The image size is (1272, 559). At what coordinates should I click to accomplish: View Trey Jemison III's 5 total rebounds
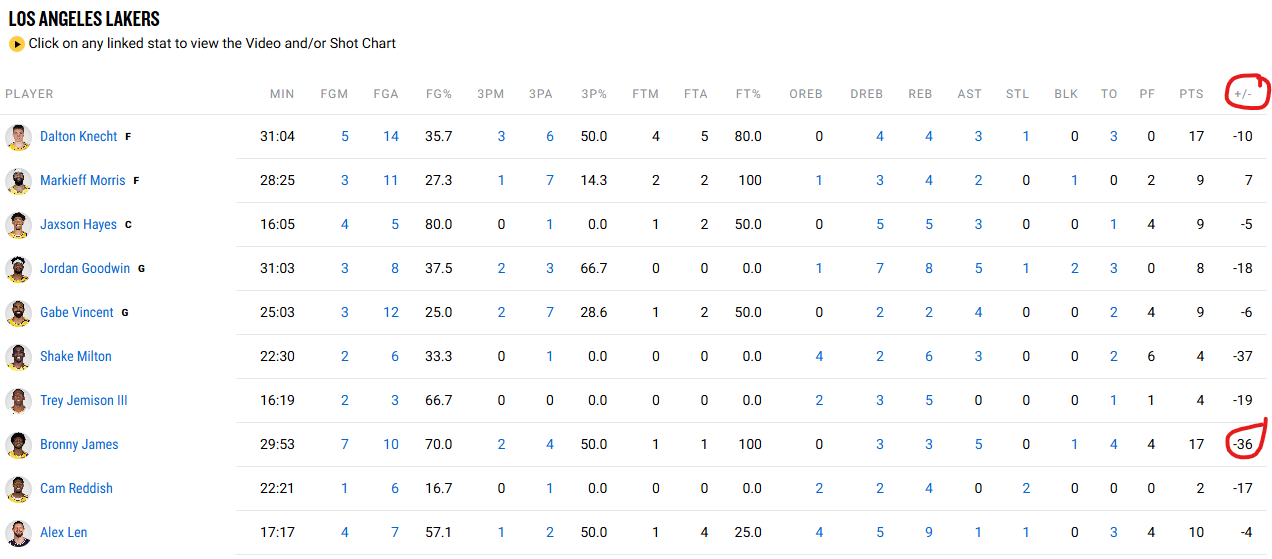[929, 401]
